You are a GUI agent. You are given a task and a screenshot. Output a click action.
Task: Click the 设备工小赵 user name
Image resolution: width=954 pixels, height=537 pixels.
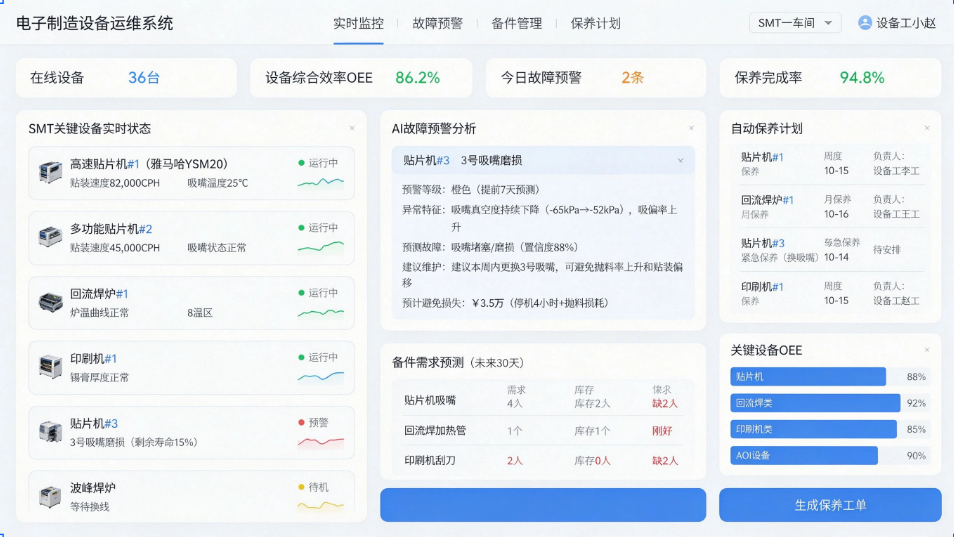(906, 23)
